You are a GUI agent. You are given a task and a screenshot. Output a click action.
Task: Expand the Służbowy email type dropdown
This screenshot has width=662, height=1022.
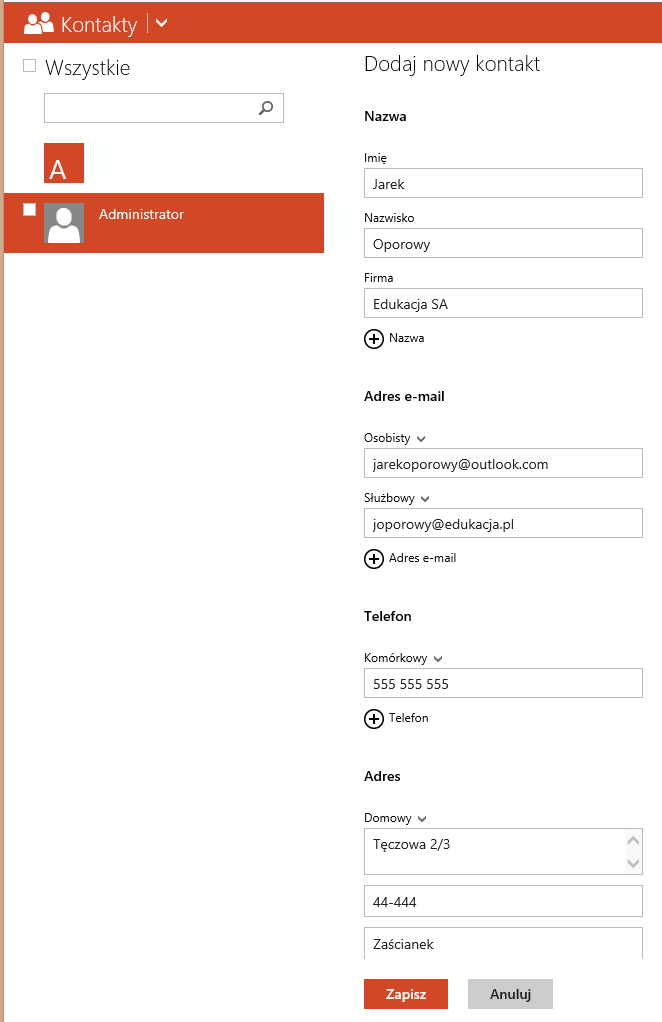(x=425, y=499)
